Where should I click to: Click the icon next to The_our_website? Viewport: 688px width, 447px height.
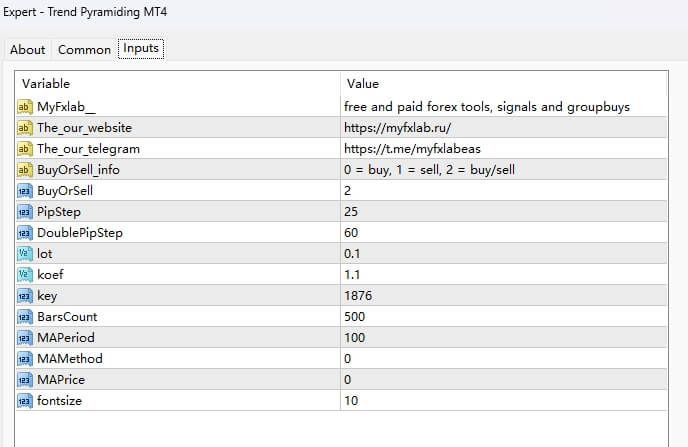tap(24, 128)
